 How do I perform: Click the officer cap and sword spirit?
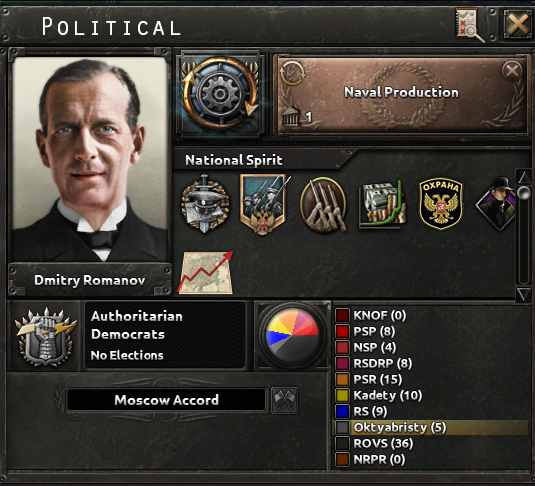205,204
